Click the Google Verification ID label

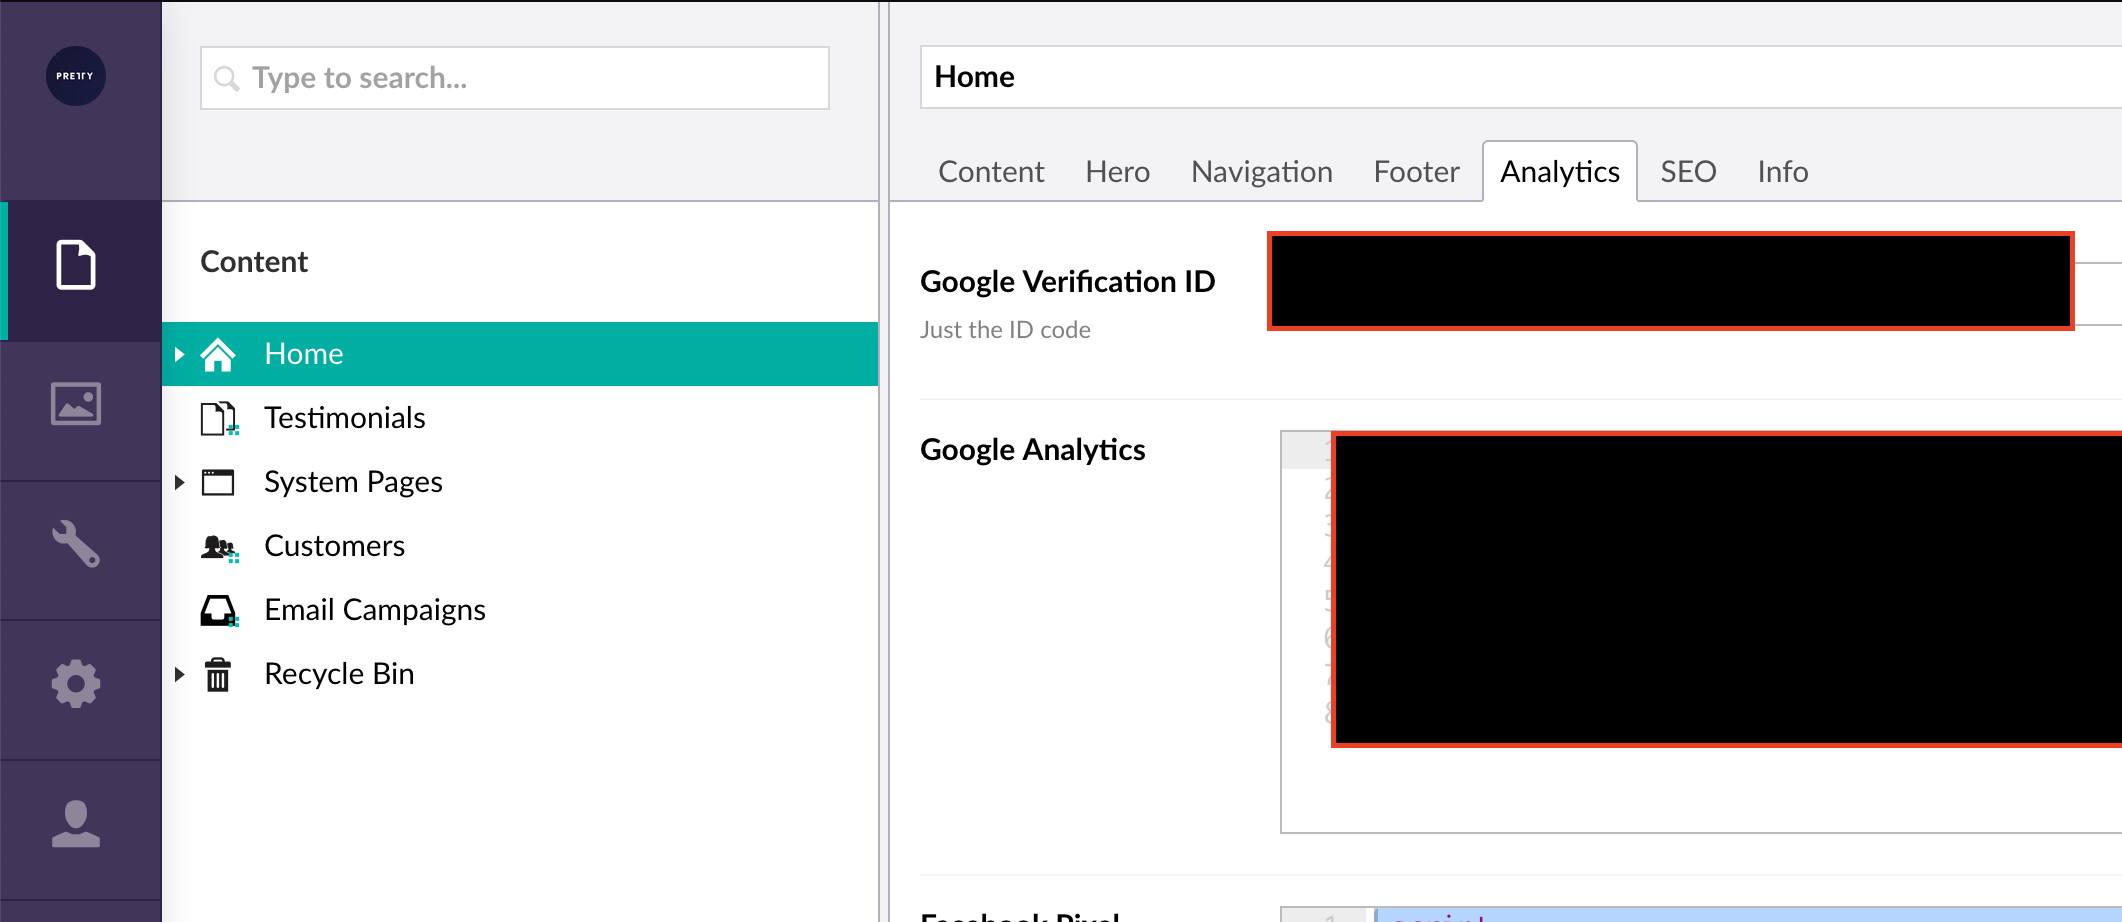point(1068,282)
